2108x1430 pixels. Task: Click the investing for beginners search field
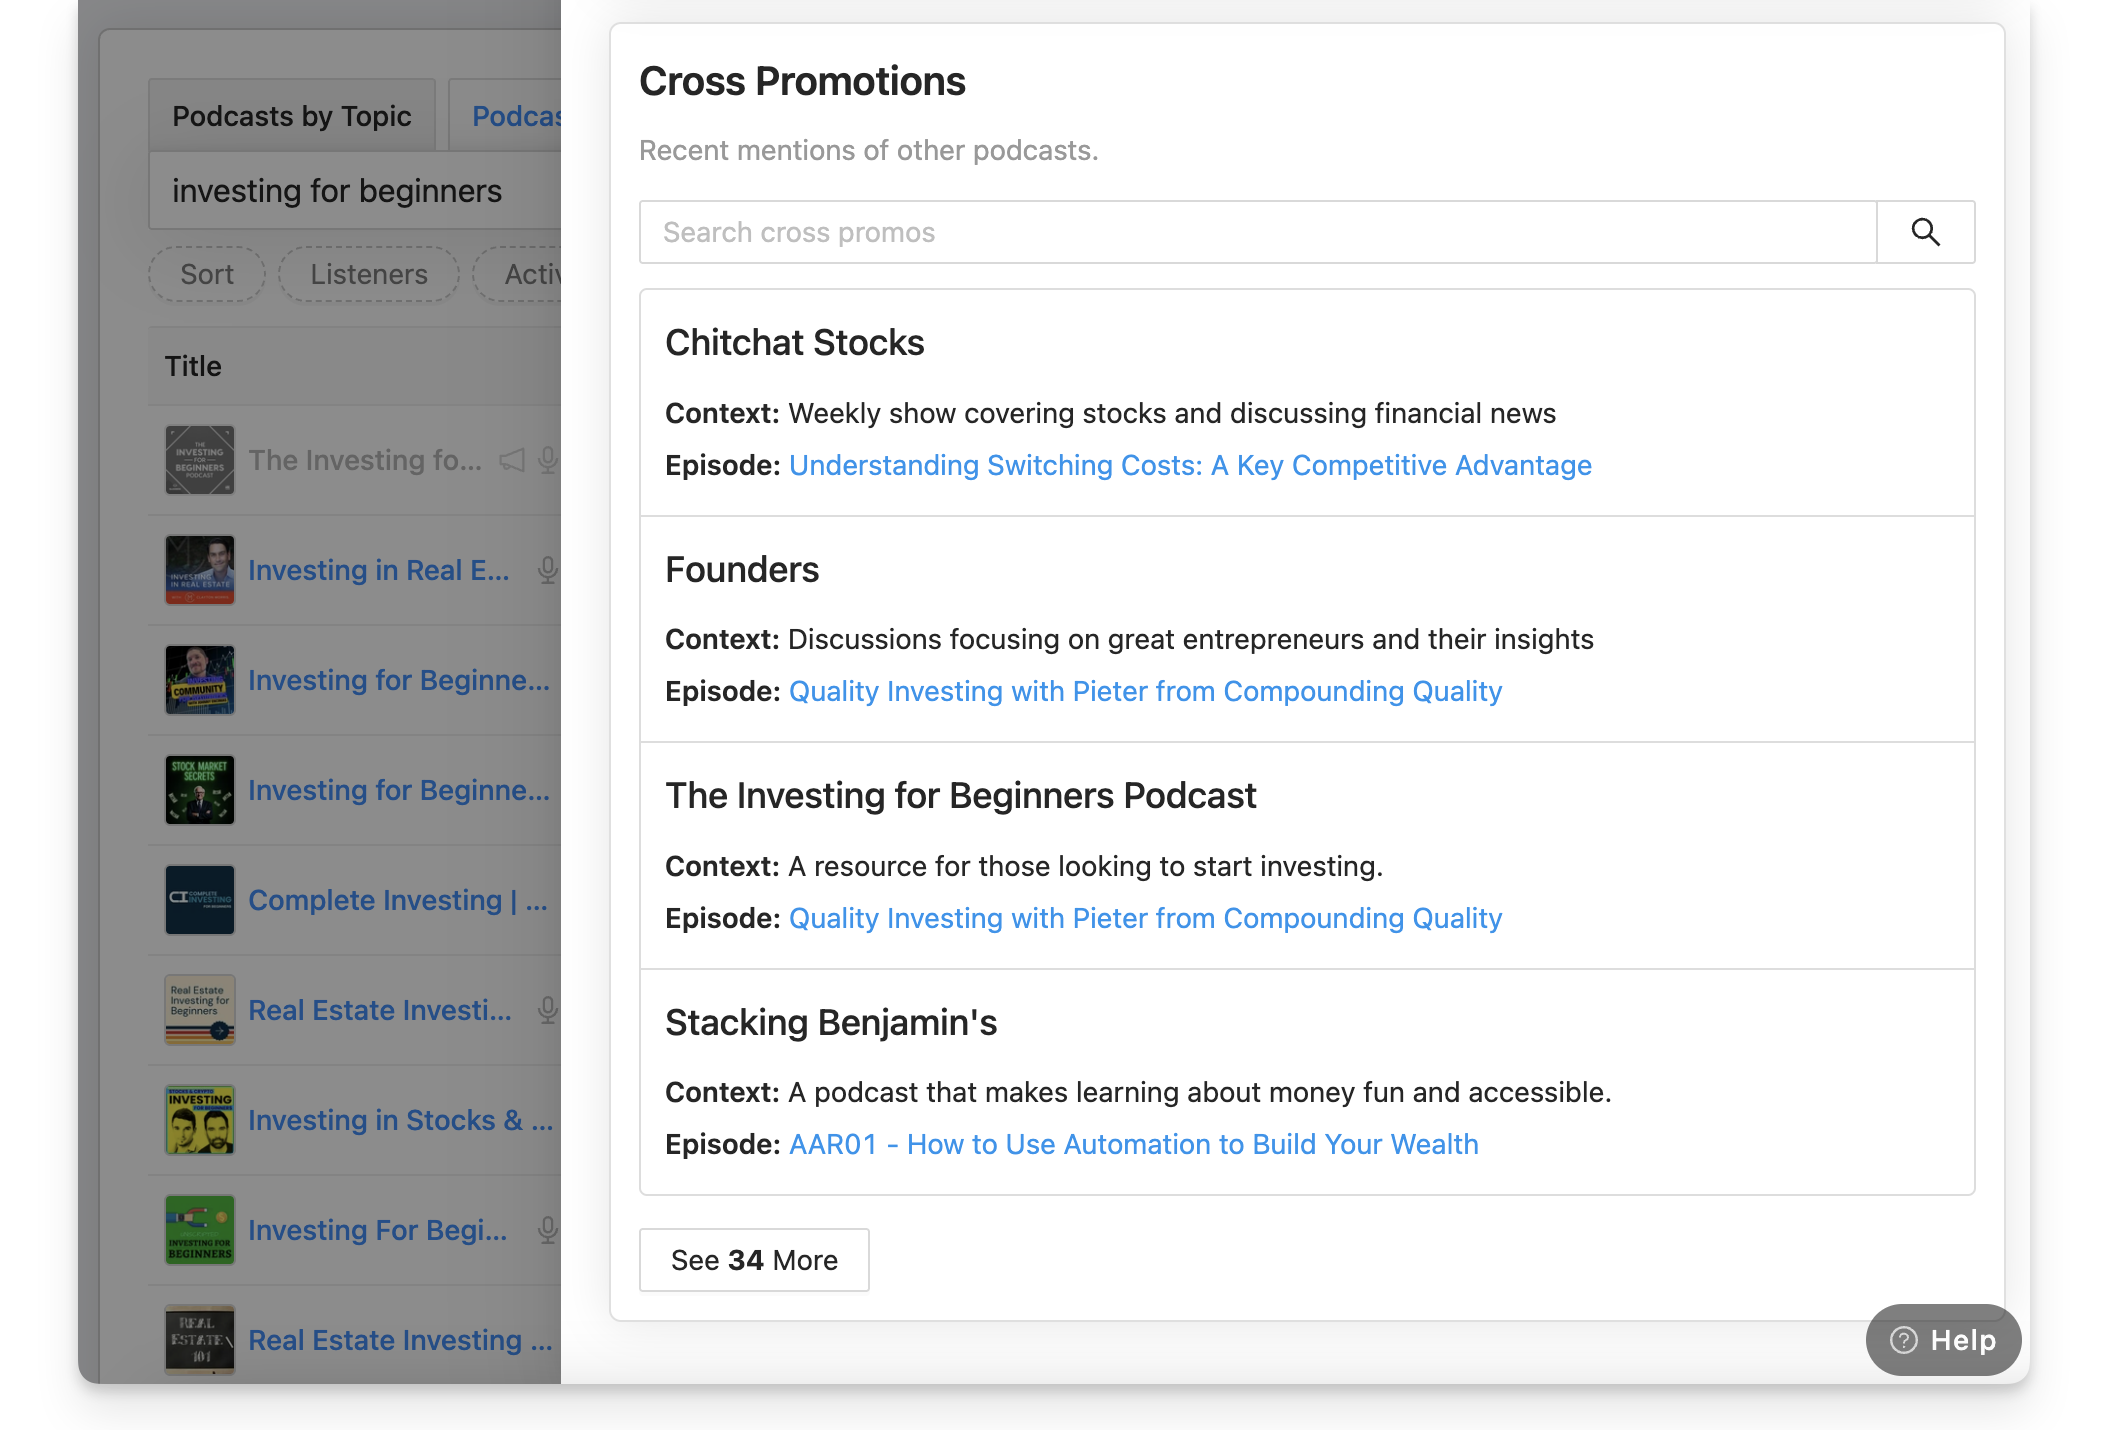click(355, 190)
